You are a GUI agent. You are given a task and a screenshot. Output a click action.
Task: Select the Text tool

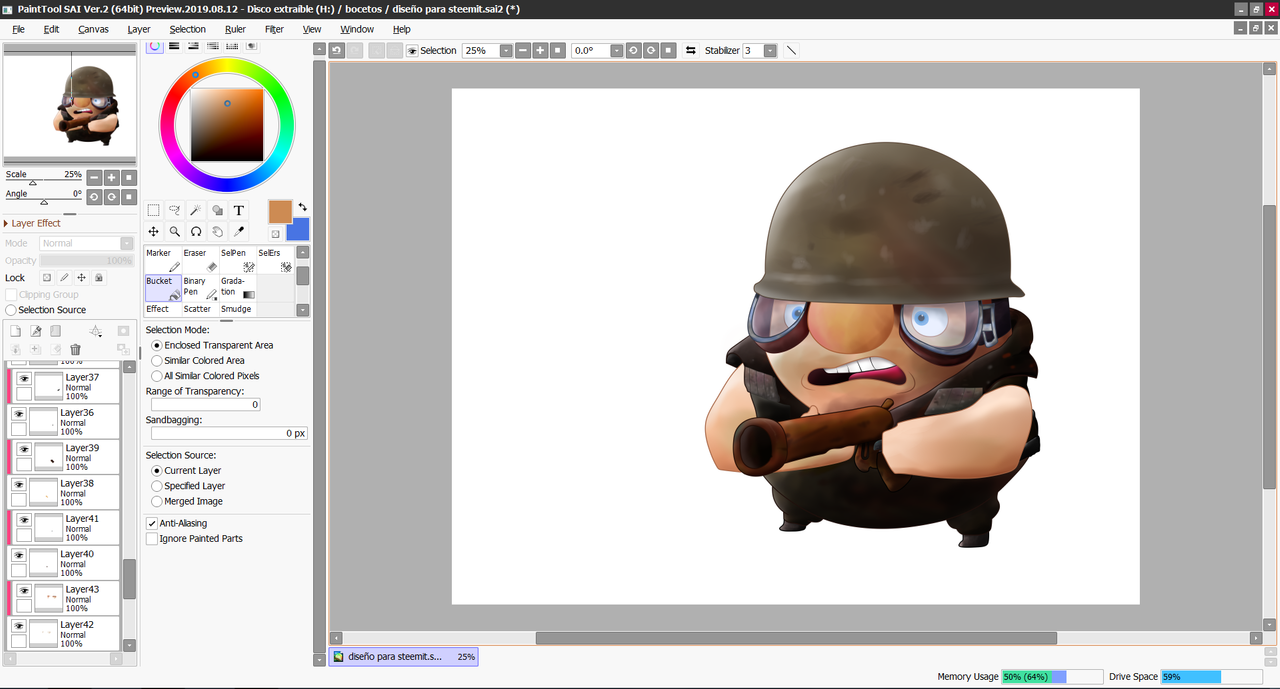239,210
